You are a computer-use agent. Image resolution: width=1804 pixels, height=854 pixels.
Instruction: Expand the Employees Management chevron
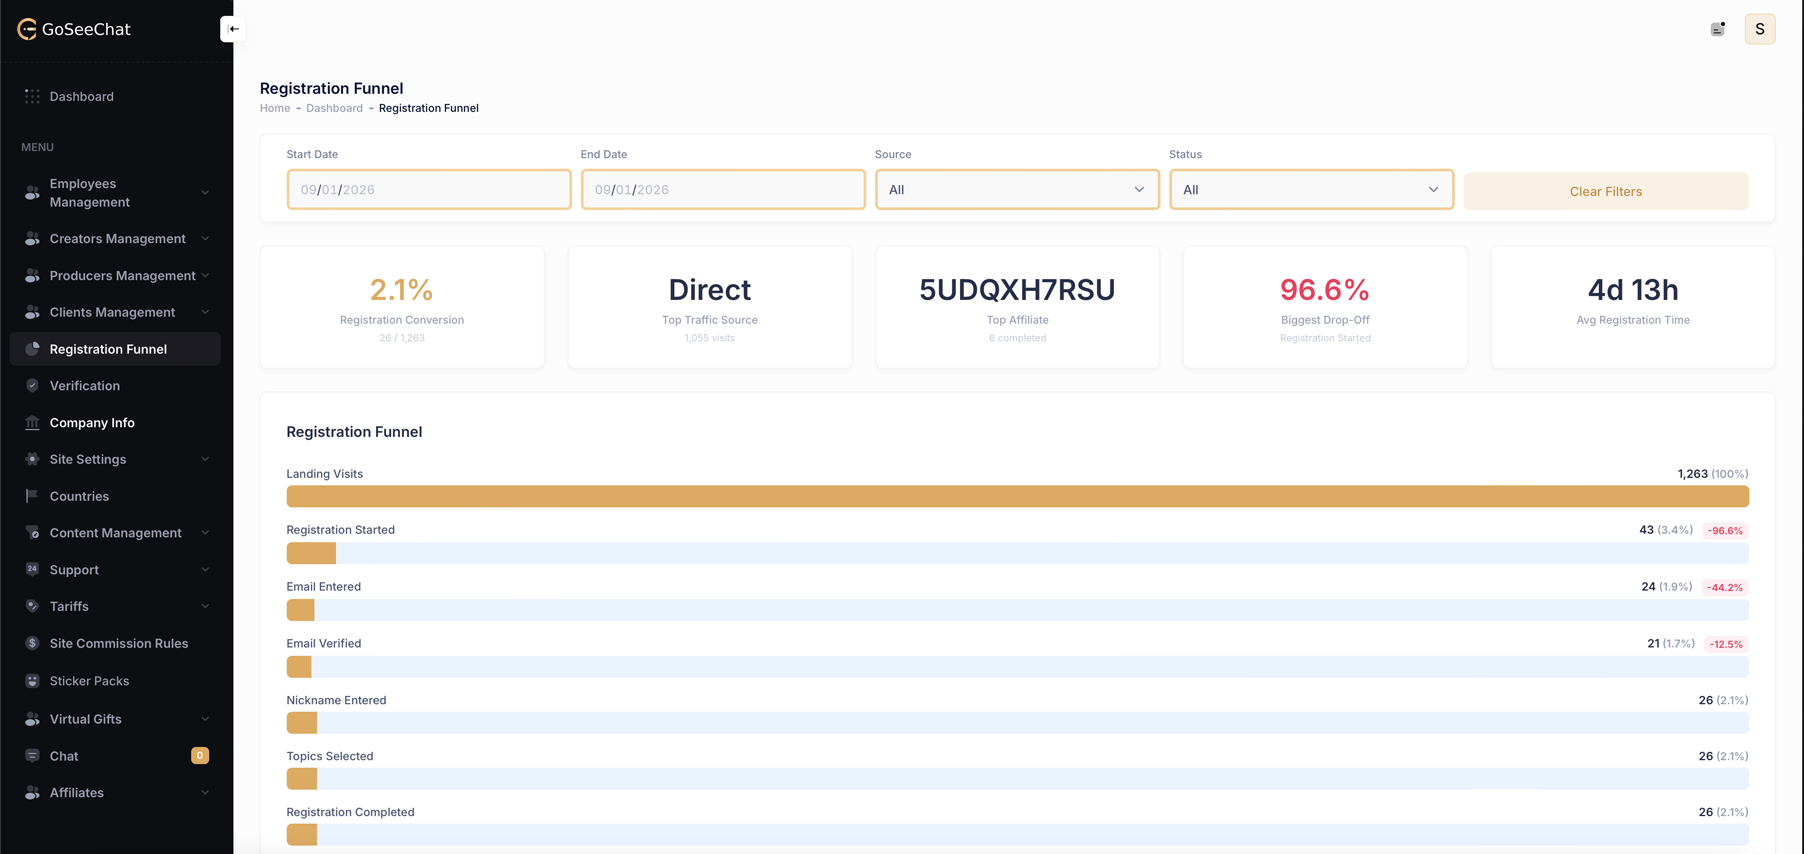click(x=205, y=193)
